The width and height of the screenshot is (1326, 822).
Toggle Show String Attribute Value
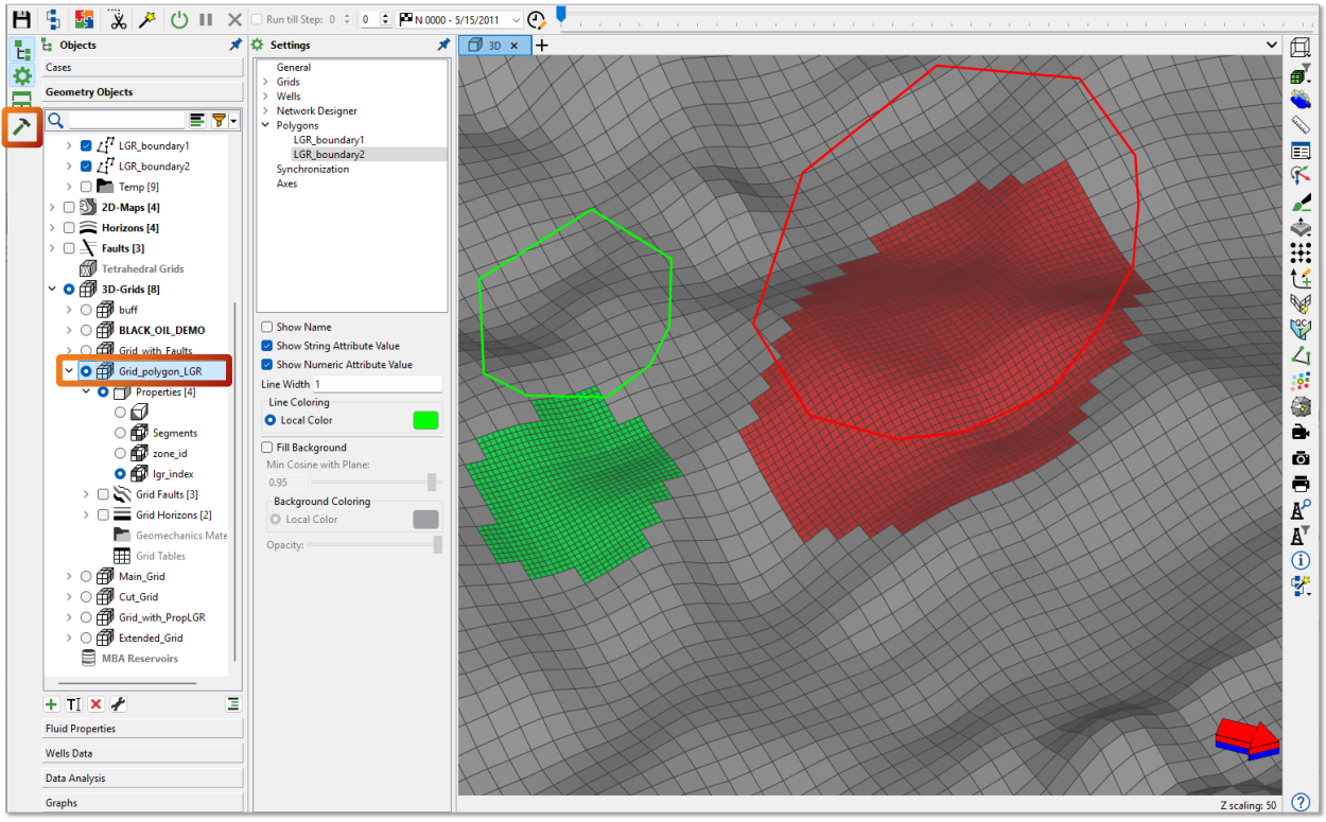(x=267, y=346)
